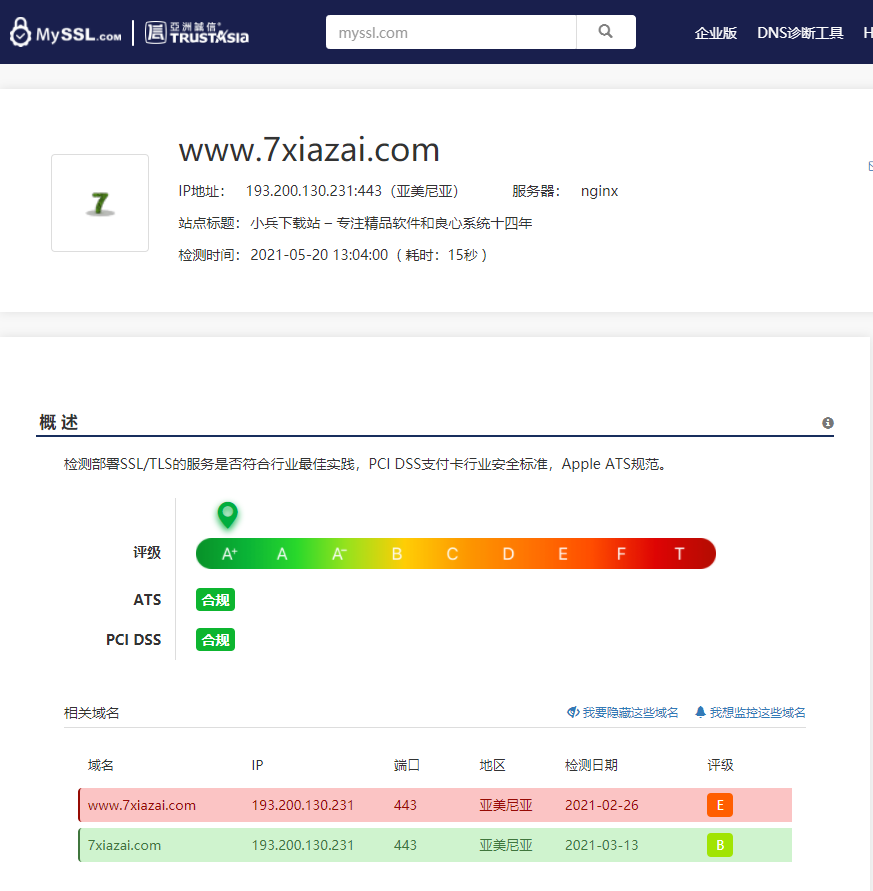The image size is (873, 891).
Task: Click the green B rating badge
Action: pyautogui.click(x=719, y=845)
